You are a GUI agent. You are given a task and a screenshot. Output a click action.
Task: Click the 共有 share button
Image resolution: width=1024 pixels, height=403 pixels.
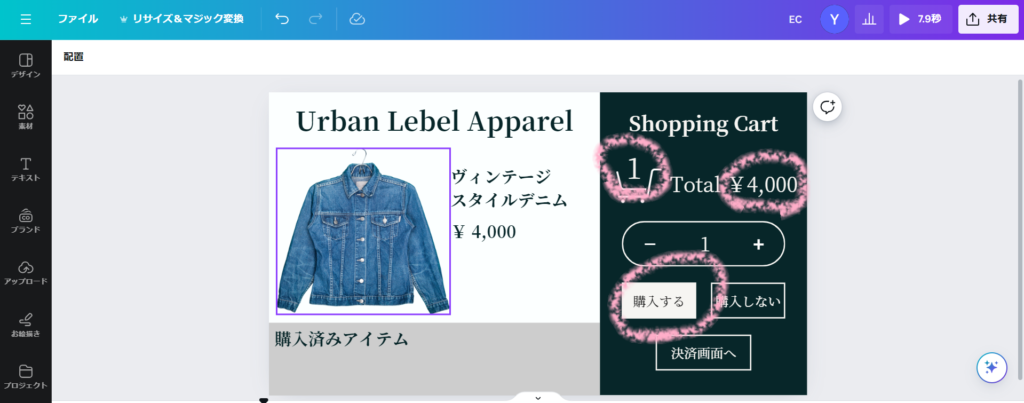pyautogui.click(x=988, y=19)
